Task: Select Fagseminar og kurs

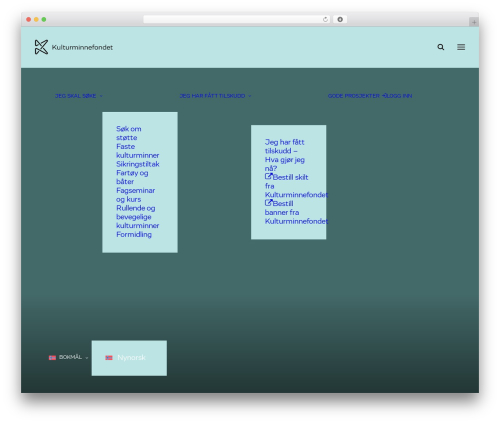Action: [x=135, y=195]
